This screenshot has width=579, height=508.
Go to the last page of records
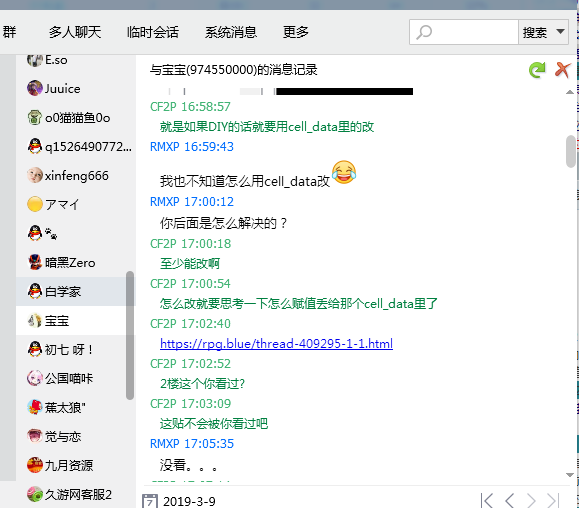coord(553,501)
